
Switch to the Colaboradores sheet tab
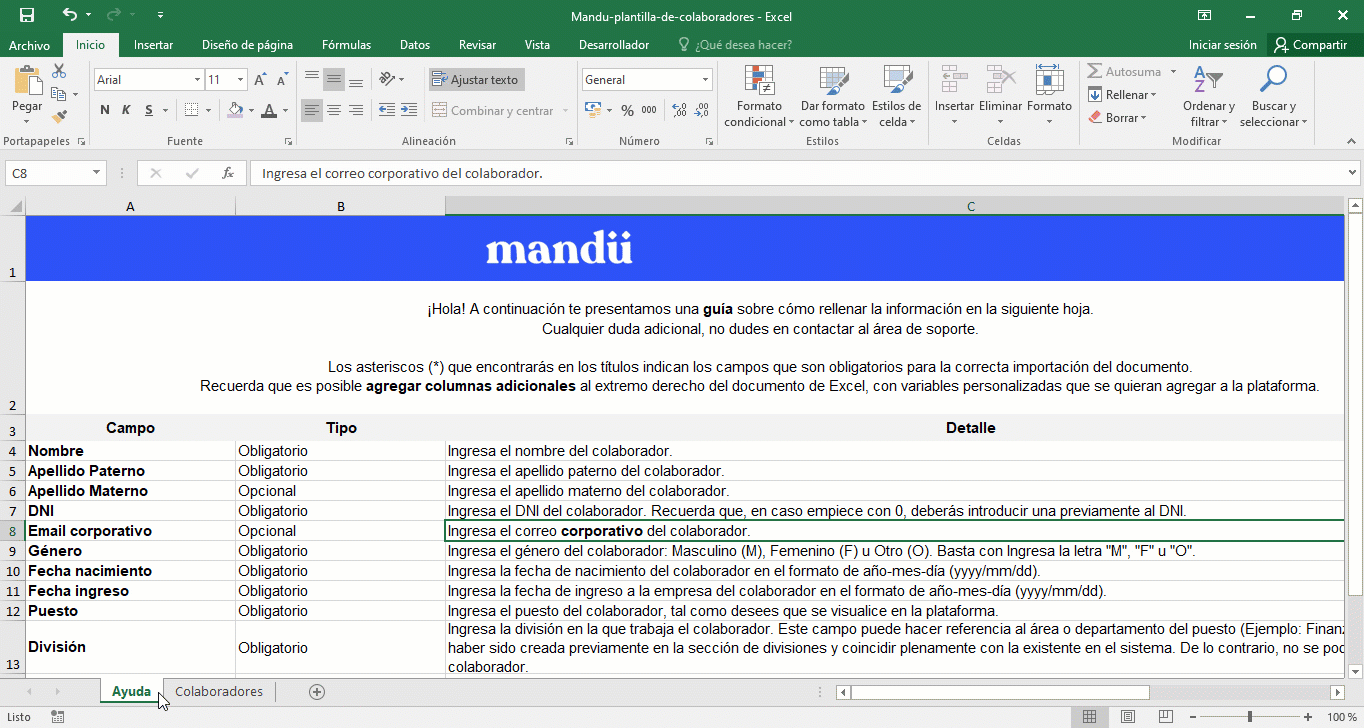pyautogui.click(x=219, y=692)
